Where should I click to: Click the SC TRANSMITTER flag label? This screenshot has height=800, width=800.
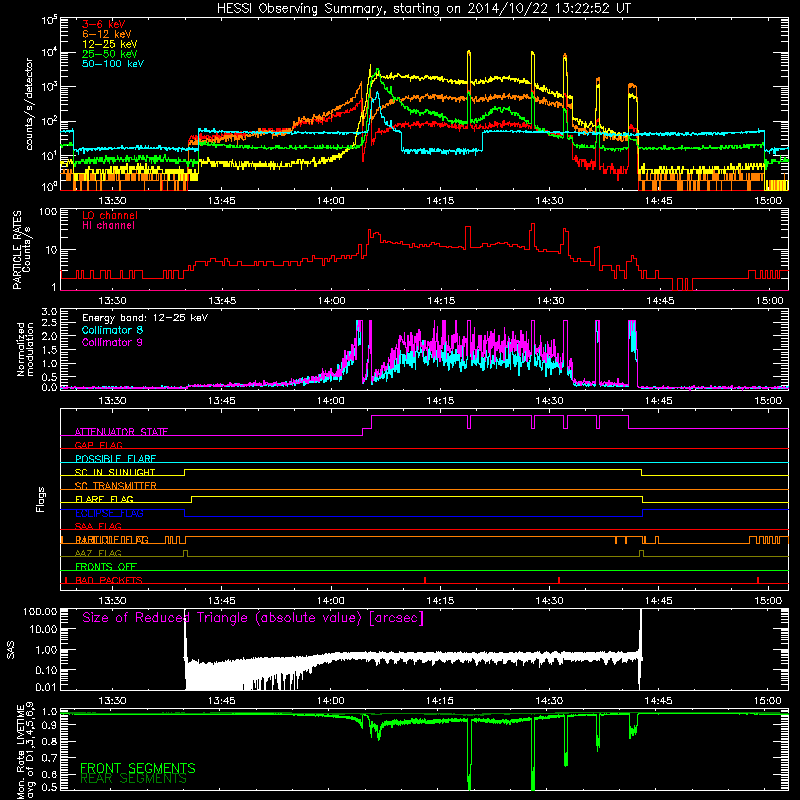point(116,486)
